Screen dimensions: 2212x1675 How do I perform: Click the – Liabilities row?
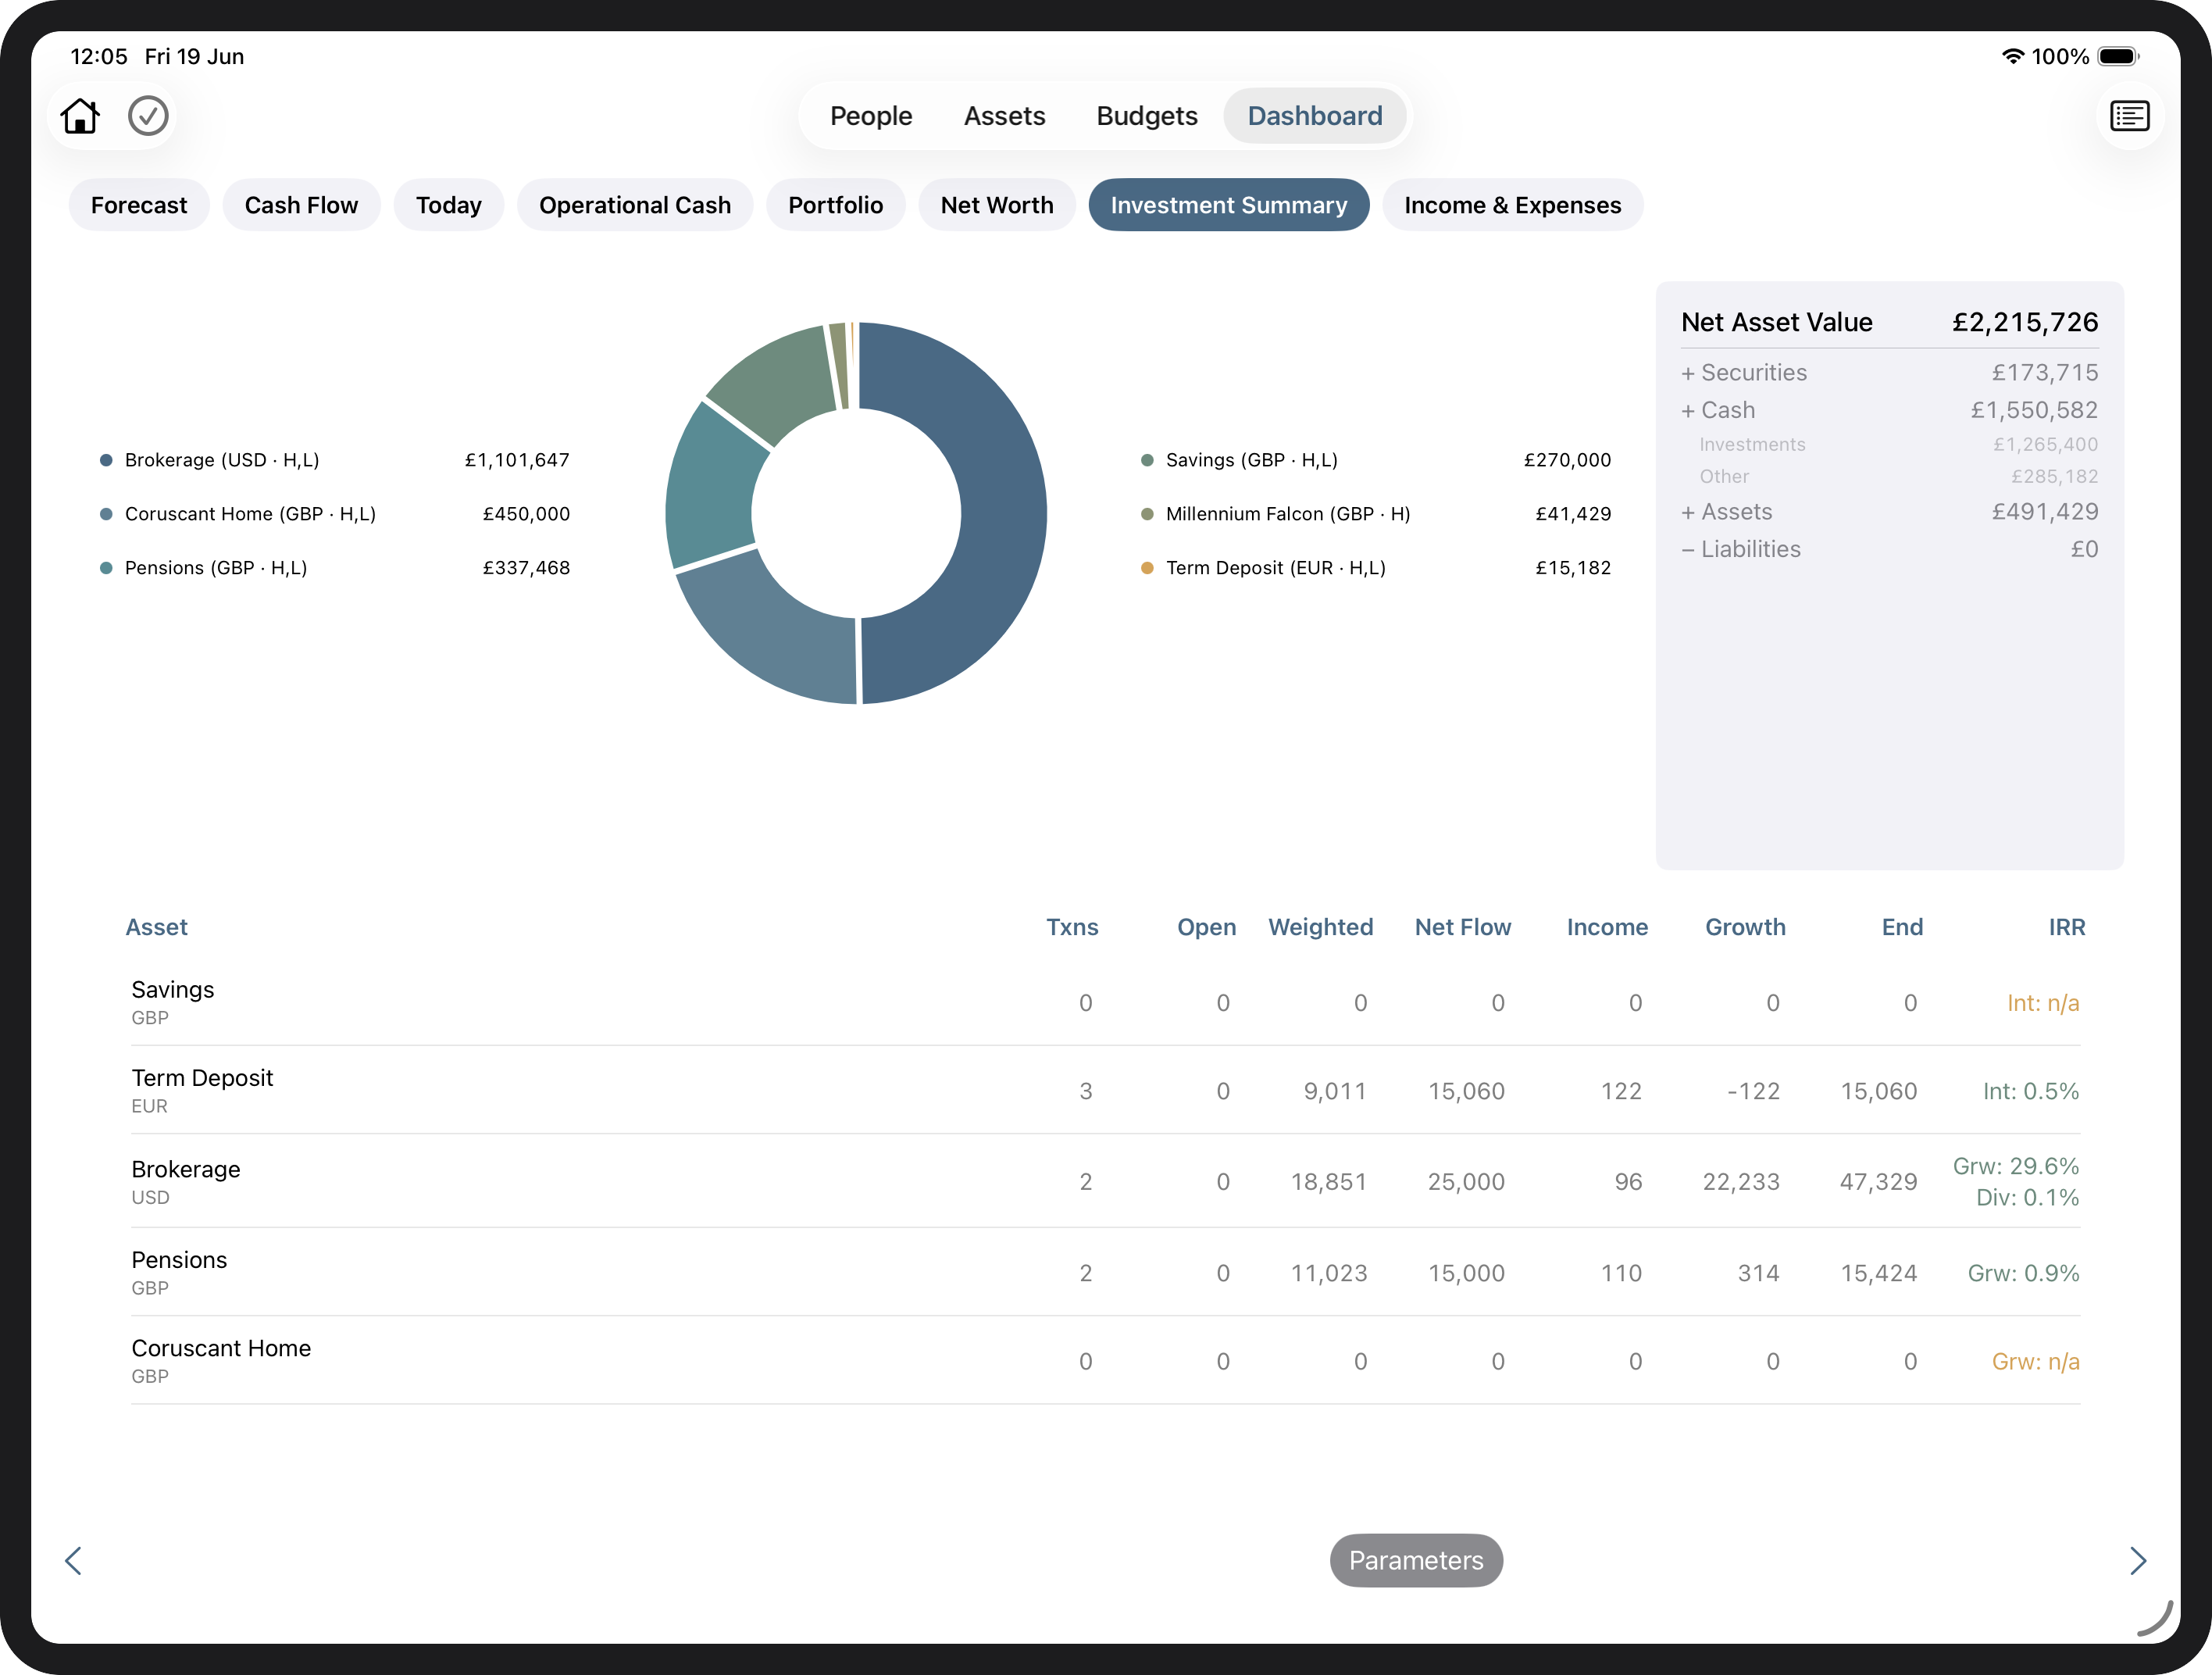click(x=1889, y=549)
